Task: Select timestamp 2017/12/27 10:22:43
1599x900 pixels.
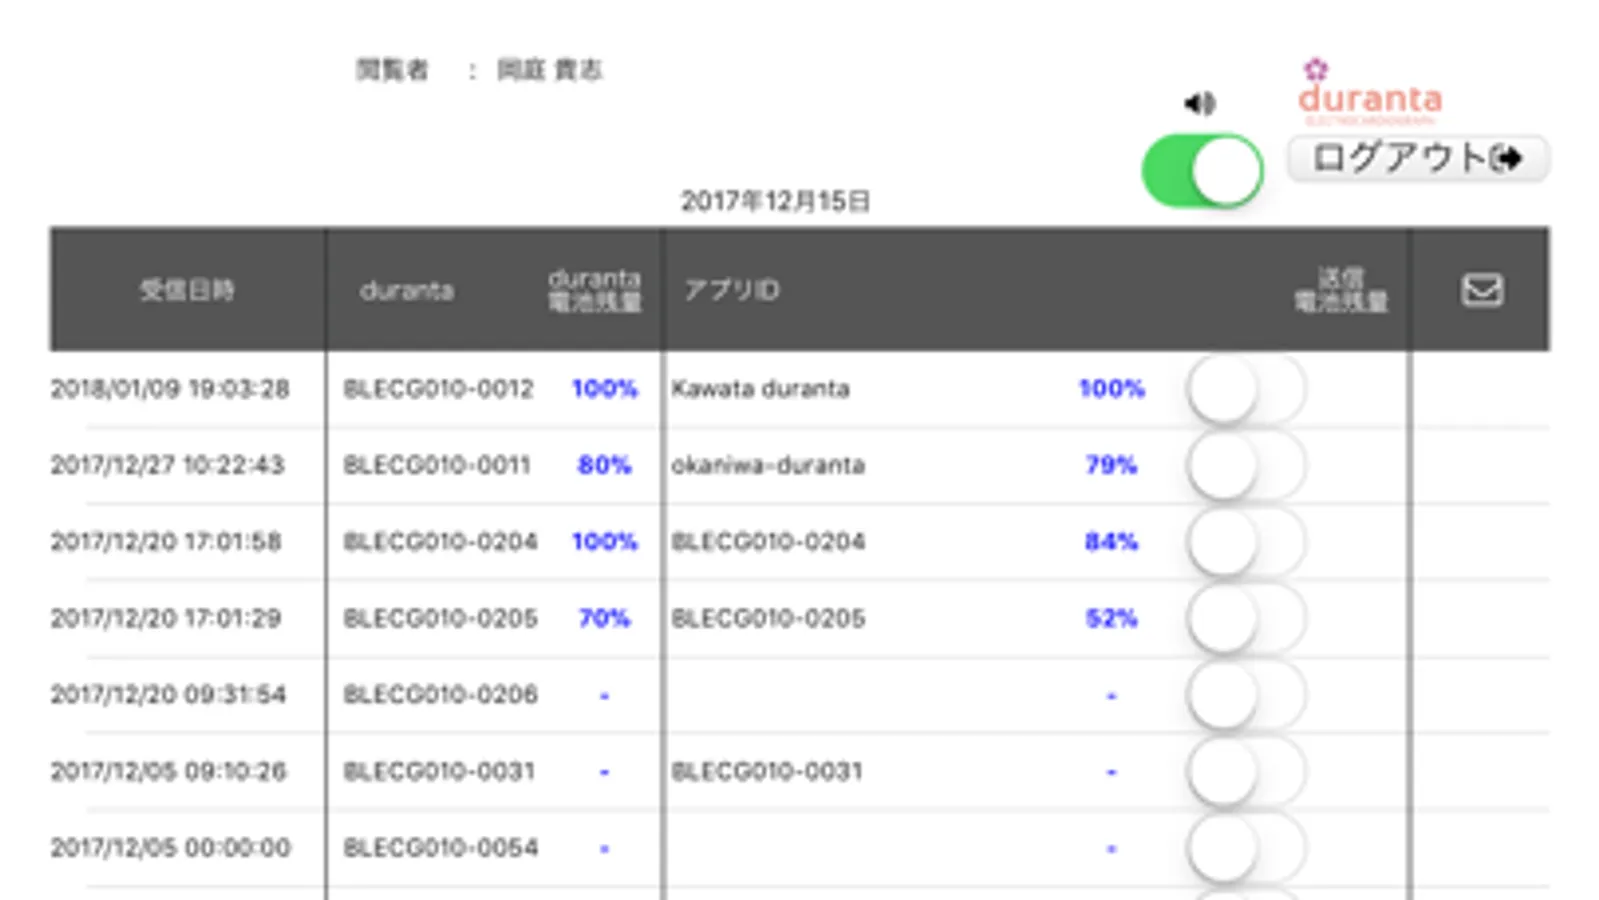Action: coord(168,465)
